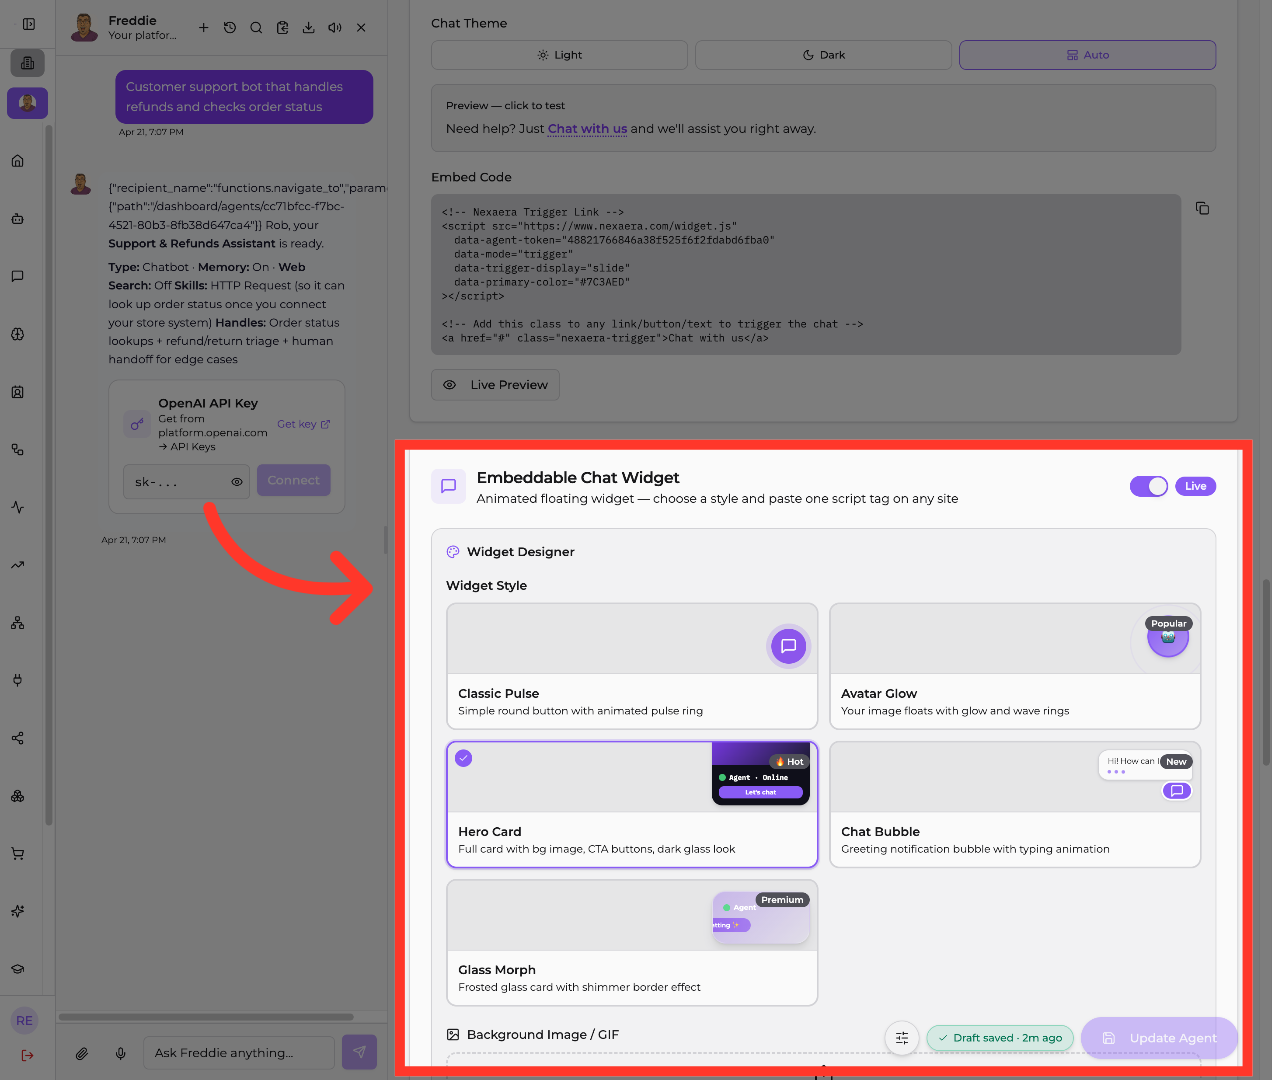
Task: Attach a file with paperclip icon
Action: (82, 1053)
